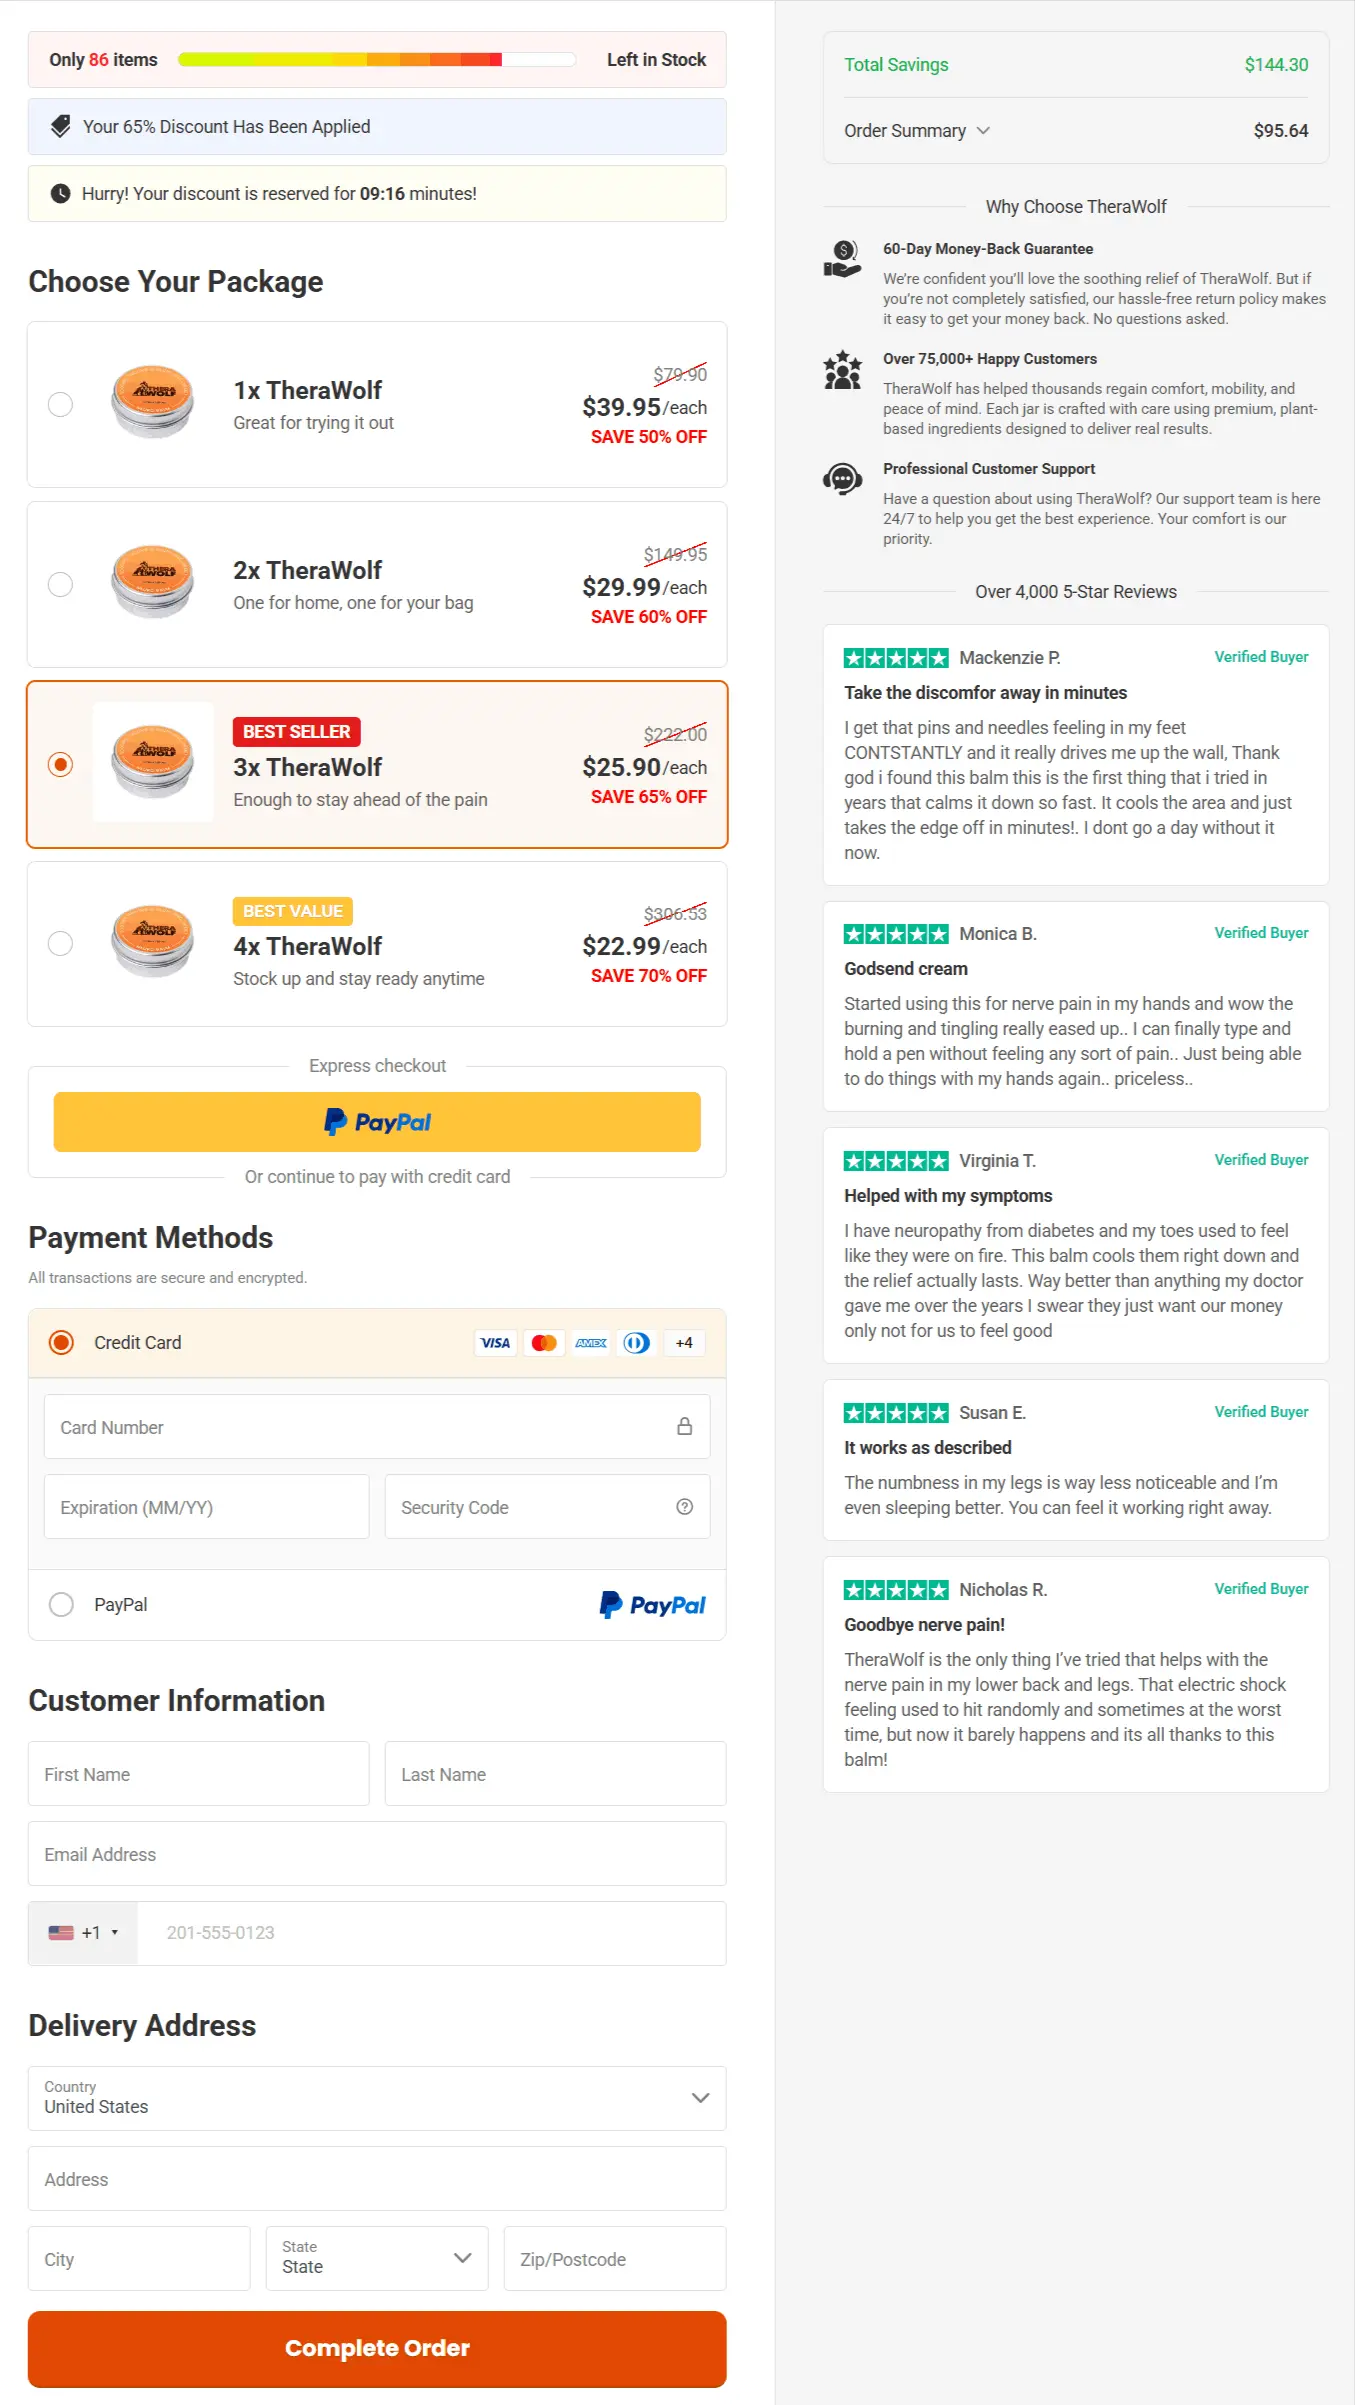Click the Mastercard icon
1355x2405 pixels.
[544, 1343]
